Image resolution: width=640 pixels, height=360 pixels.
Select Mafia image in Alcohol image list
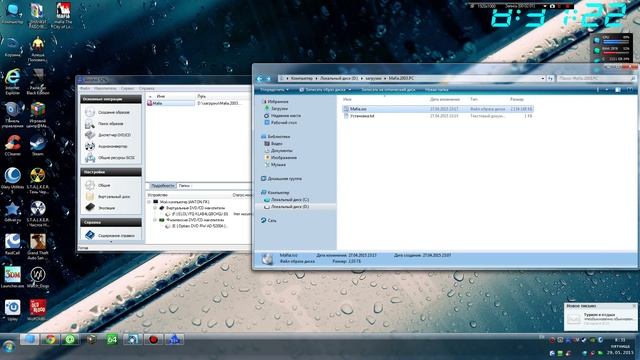pos(171,103)
